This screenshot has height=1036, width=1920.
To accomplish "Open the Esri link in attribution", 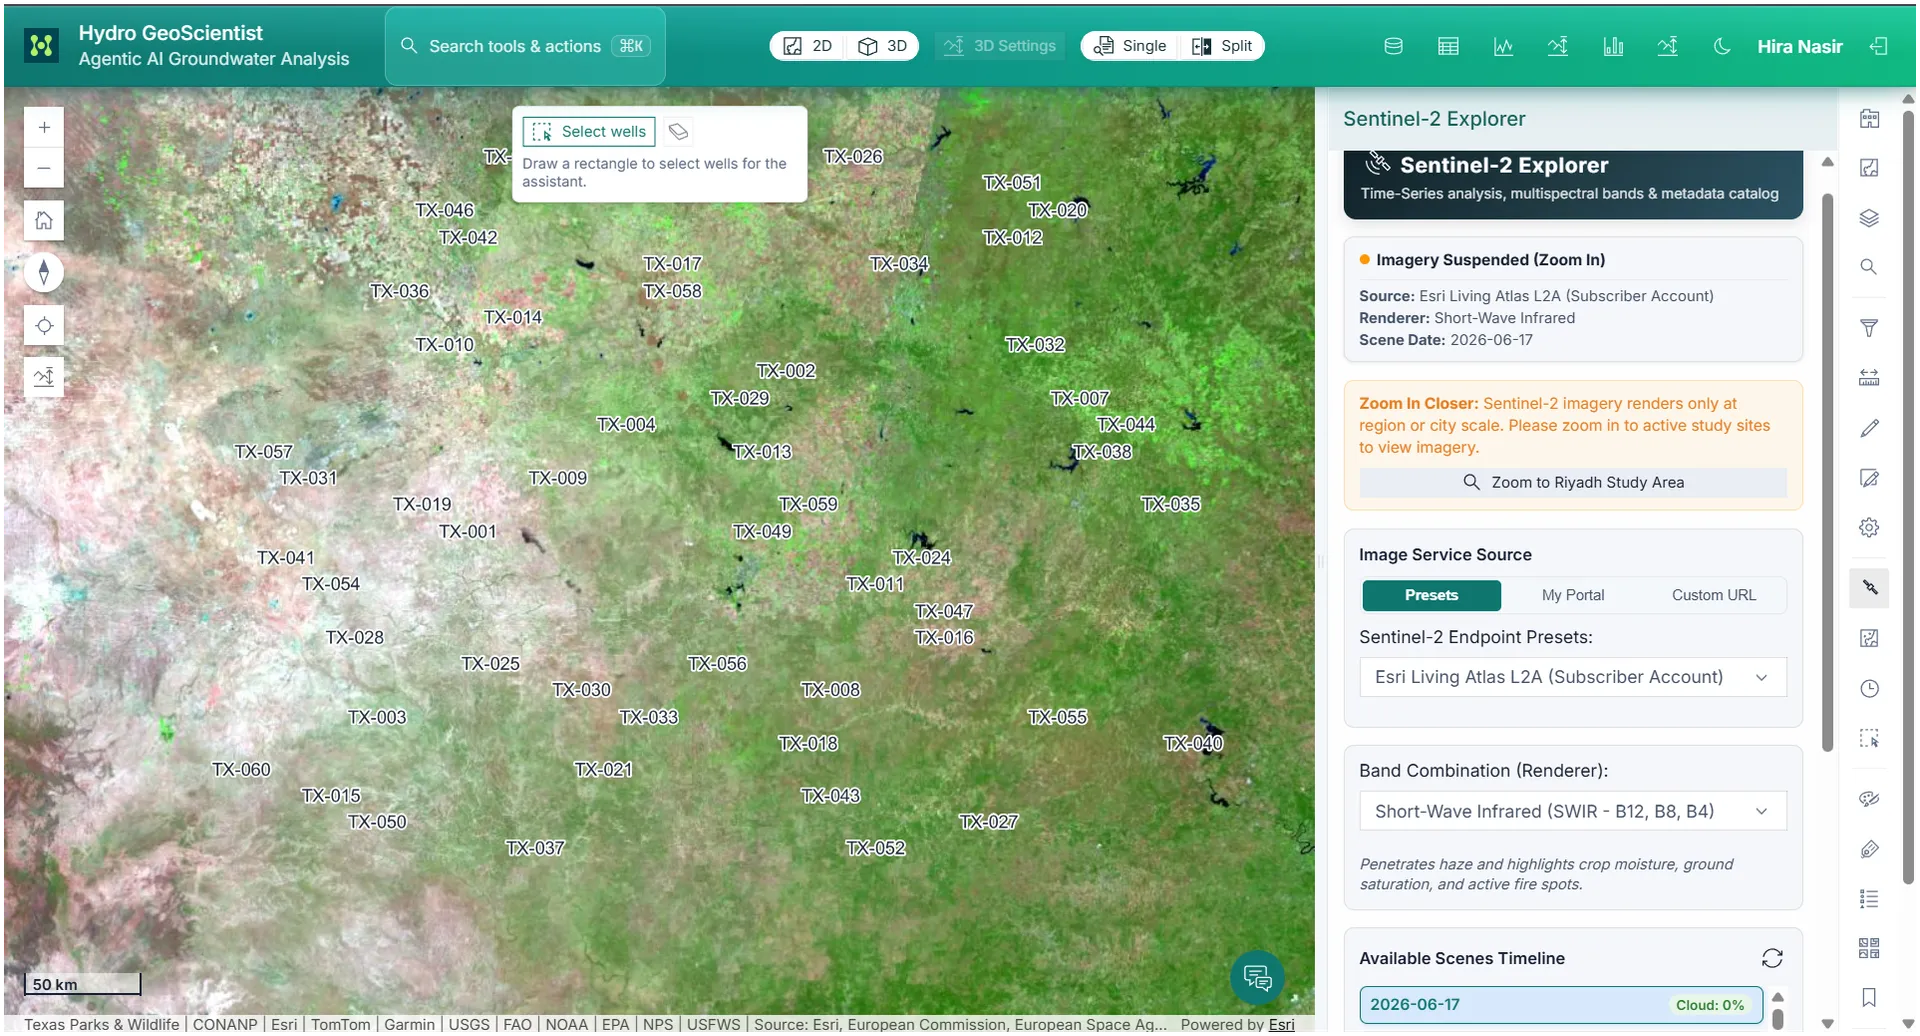I will tap(1281, 1024).
